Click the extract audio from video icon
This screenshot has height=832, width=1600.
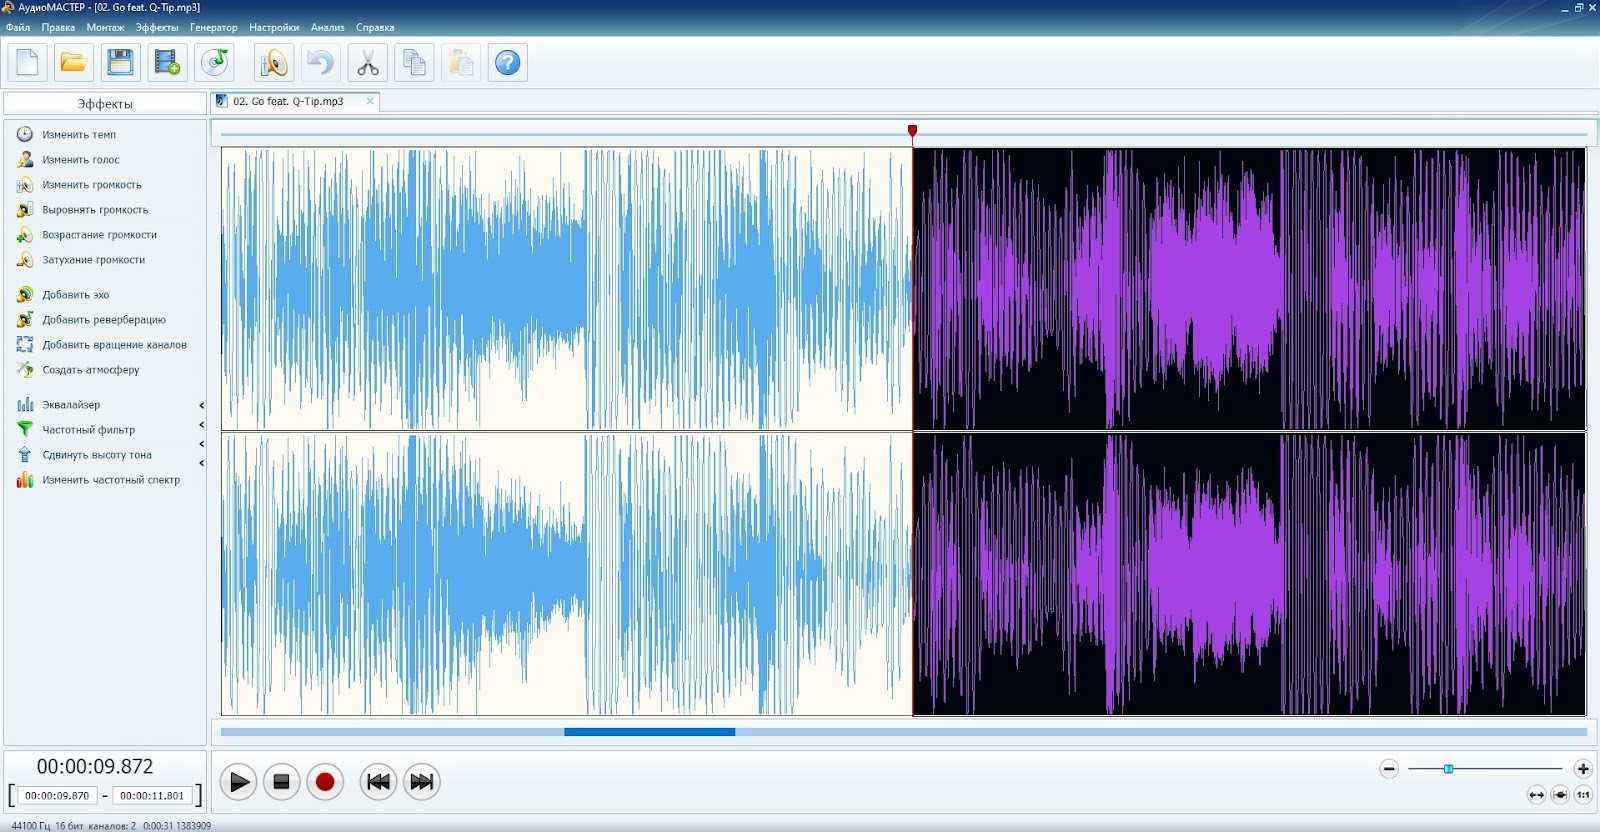[x=167, y=63]
